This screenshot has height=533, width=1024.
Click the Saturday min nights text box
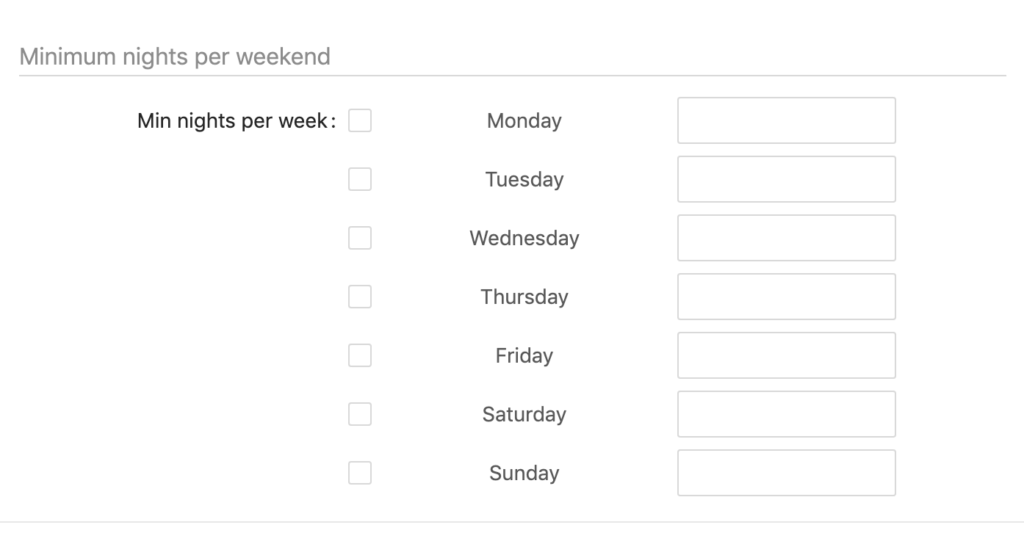click(786, 414)
